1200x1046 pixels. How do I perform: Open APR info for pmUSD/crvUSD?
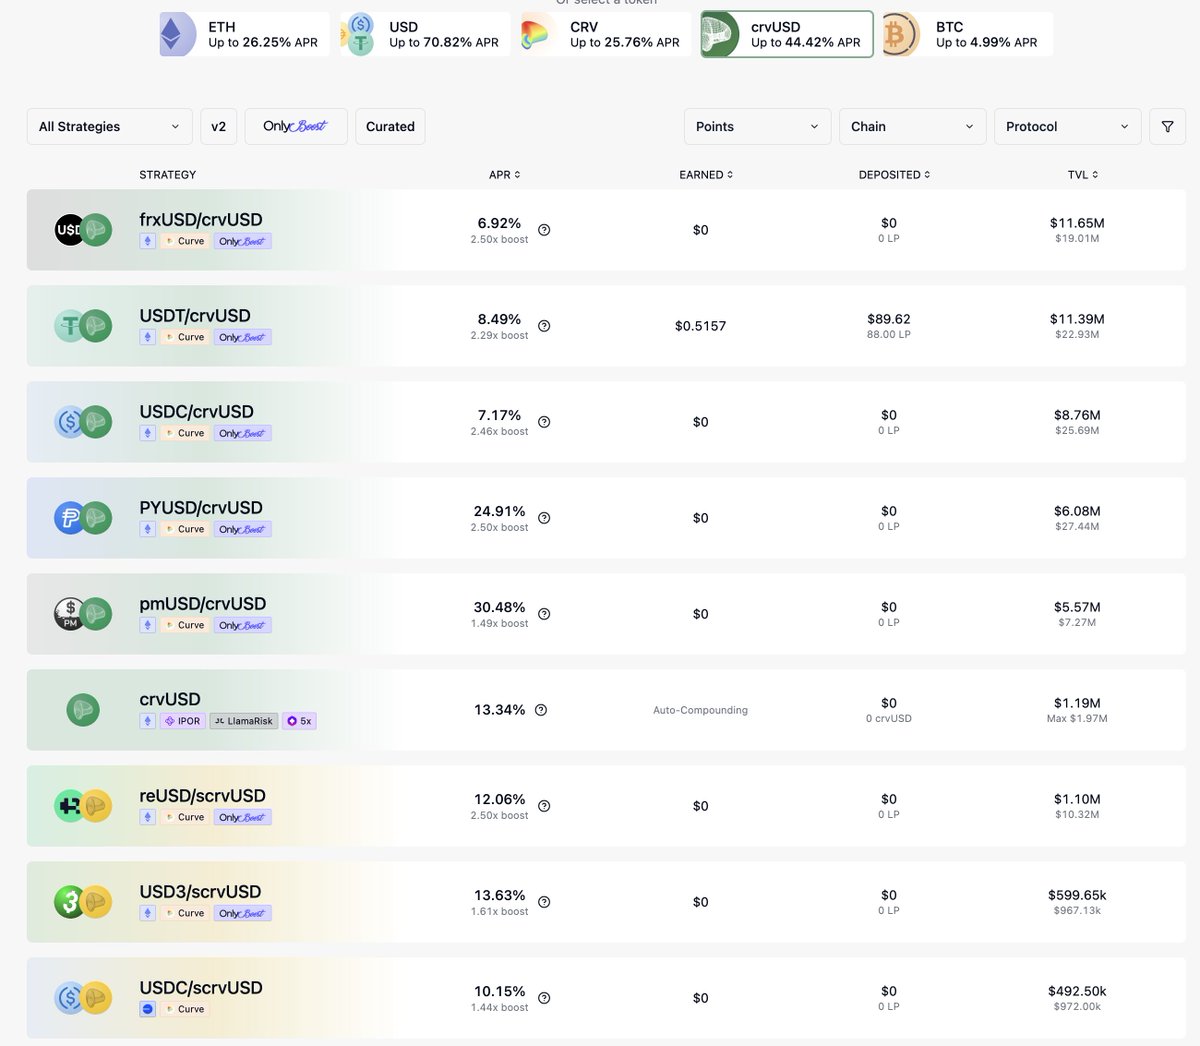point(544,614)
